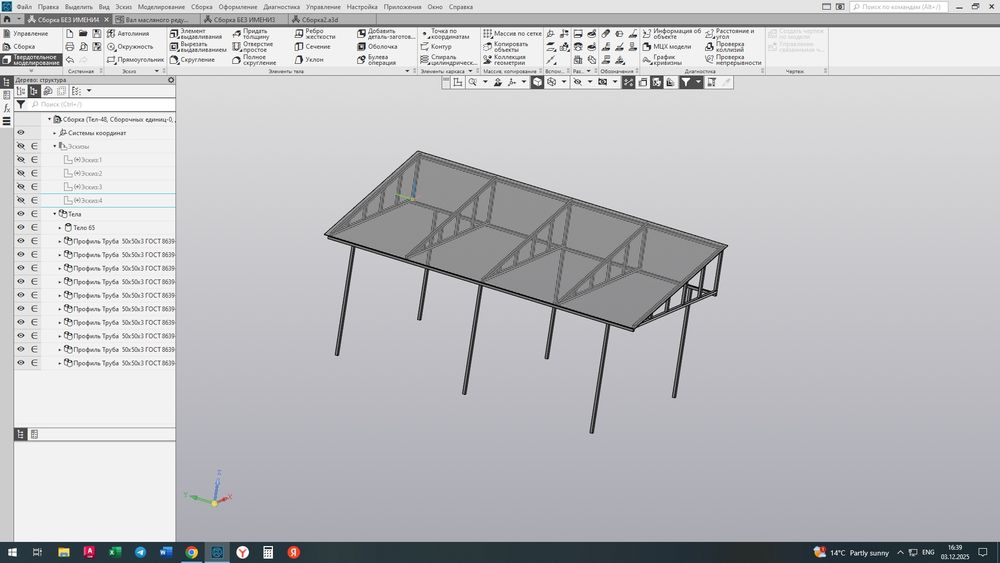Open Информация об объекте diagnostic
This screenshot has width=1000, height=563.
(671, 33)
